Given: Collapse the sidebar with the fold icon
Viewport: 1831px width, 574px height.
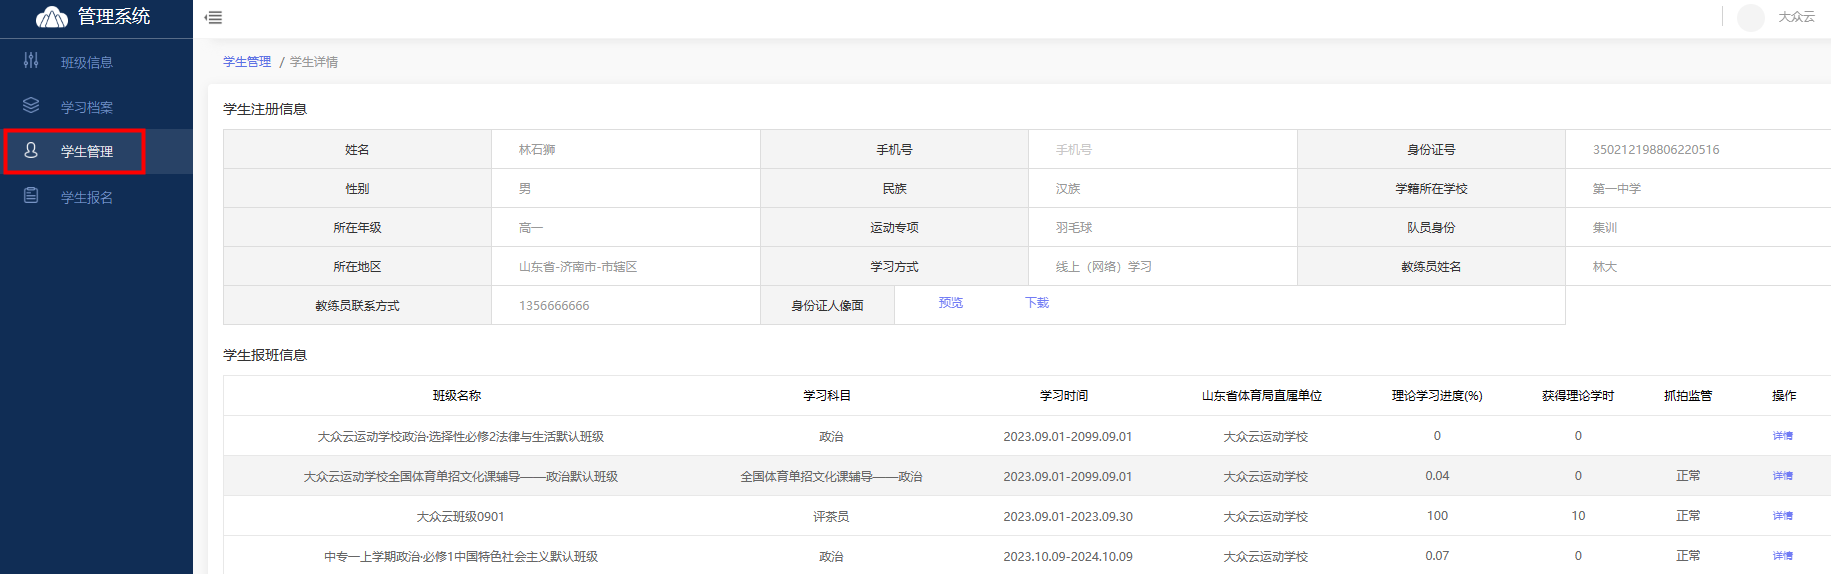Looking at the screenshot, I should [x=213, y=17].
